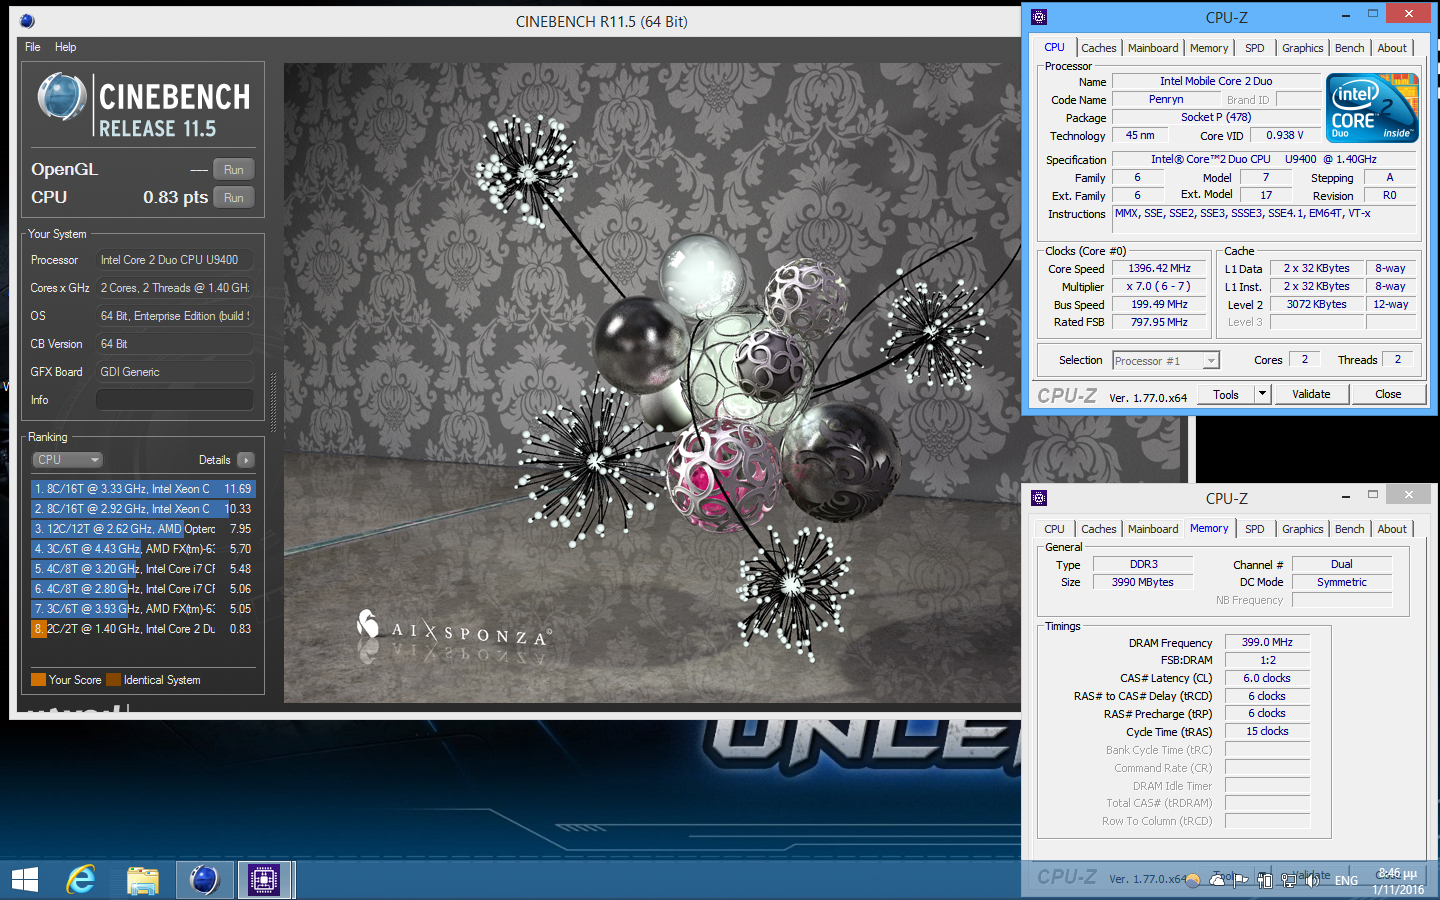1440x900 pixels.
Task: Select your score entry 2C/2T @ 1.40 GHz
Action: [x=143, y=629]
